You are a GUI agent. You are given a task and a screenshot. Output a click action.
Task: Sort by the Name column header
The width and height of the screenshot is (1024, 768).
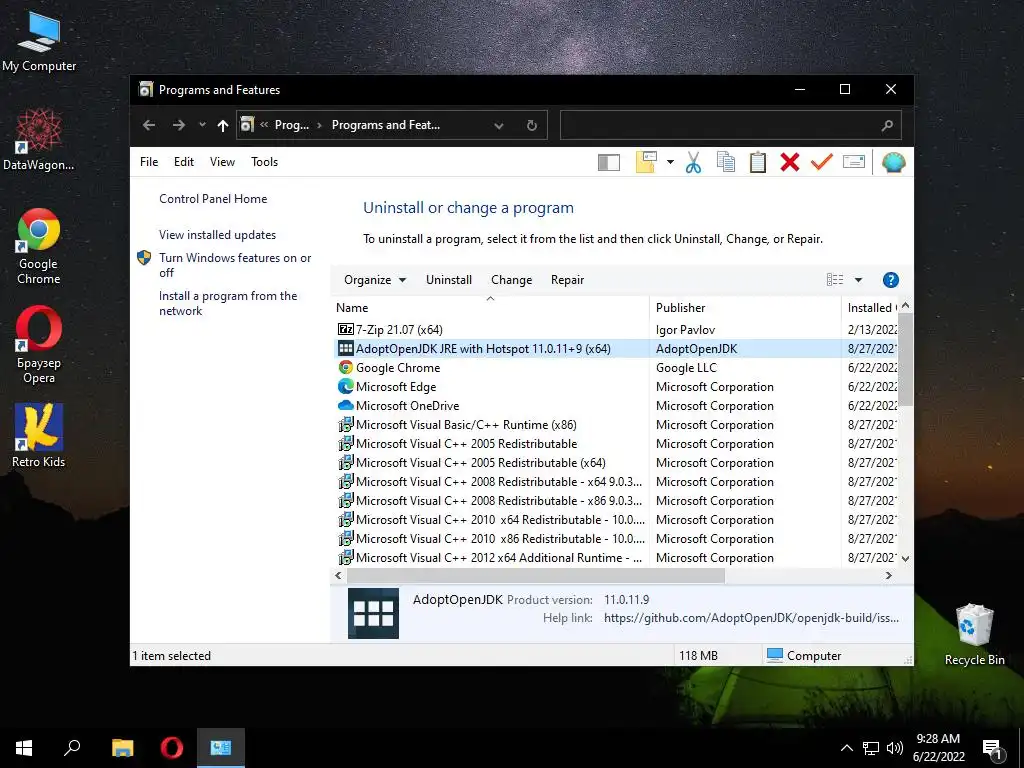coord(490,308)
